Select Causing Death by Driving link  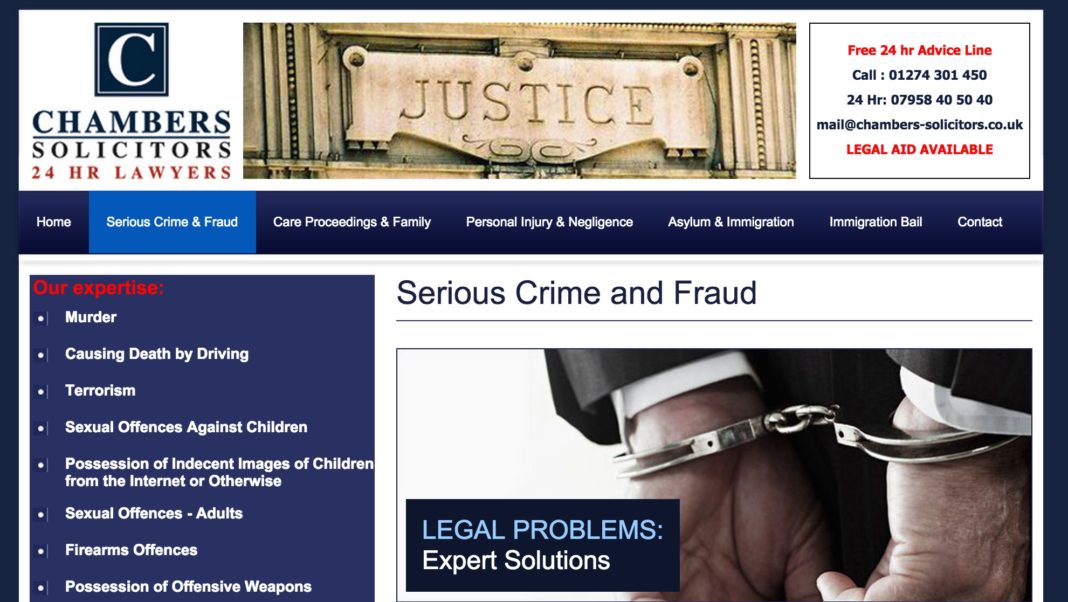point(157,354)
